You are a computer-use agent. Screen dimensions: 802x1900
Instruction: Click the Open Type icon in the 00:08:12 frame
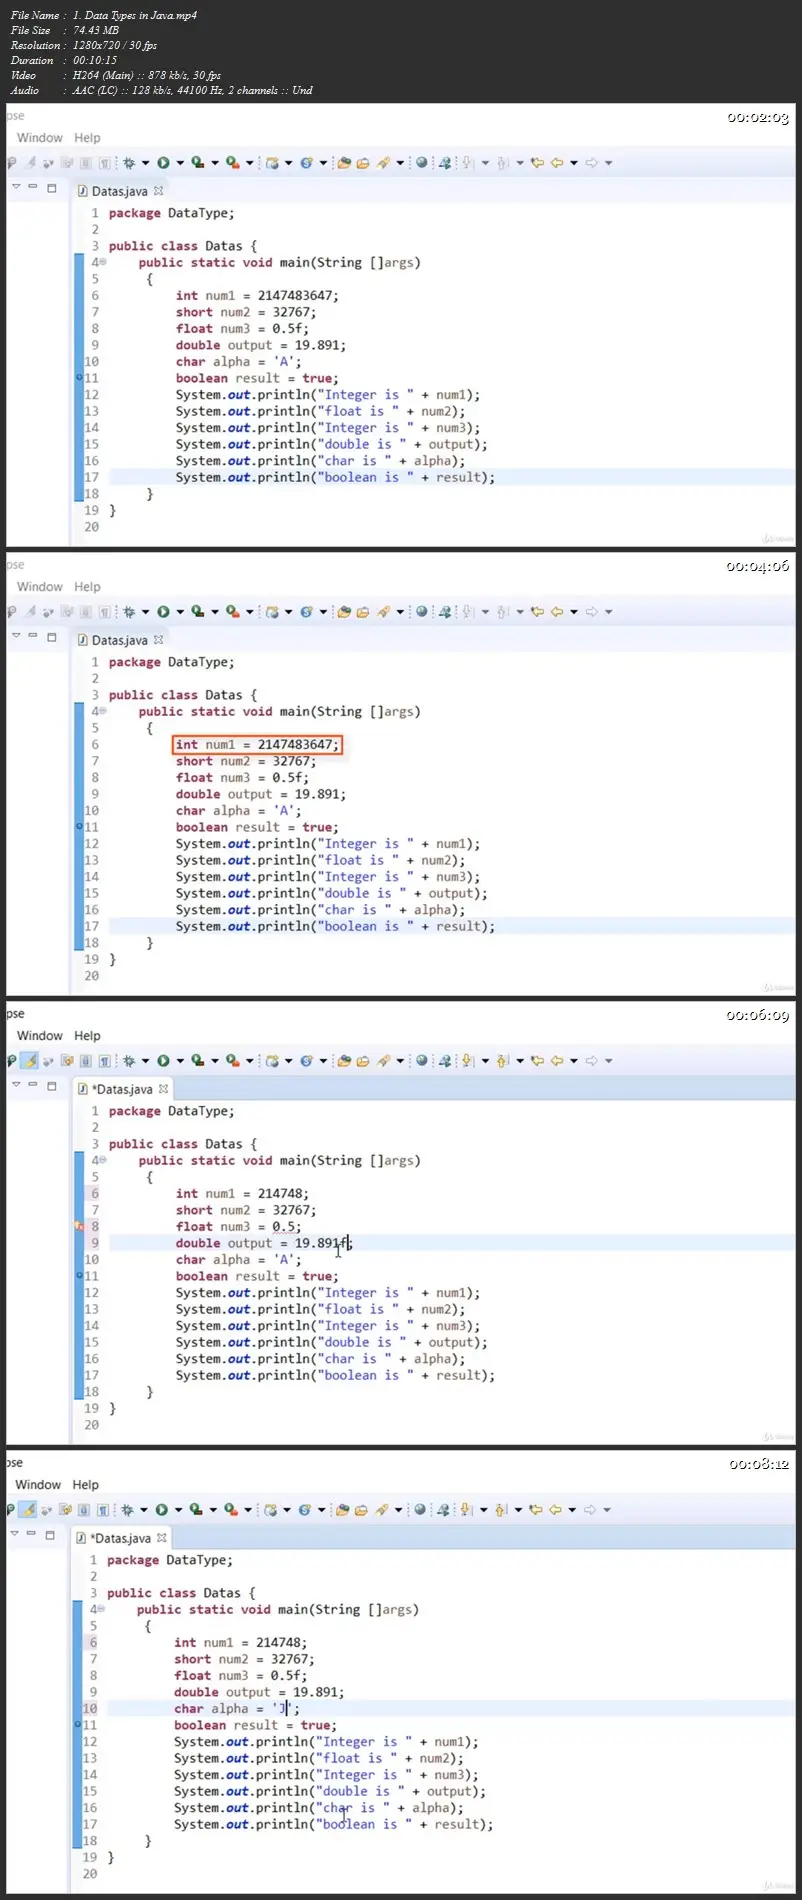point(342,1509)
